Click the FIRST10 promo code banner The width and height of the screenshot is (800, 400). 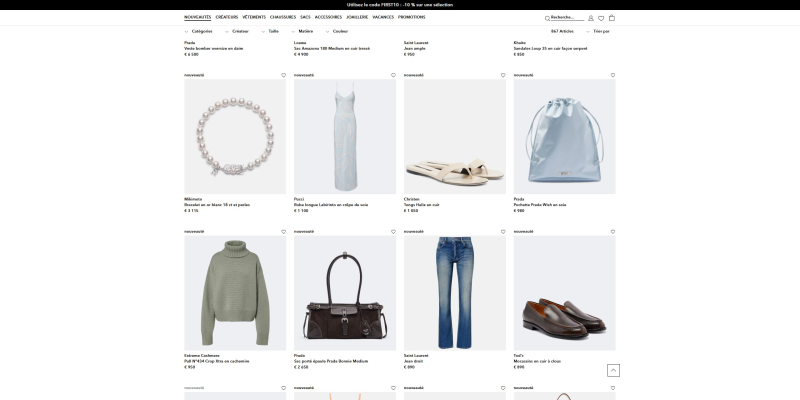(x=400, y=5)
